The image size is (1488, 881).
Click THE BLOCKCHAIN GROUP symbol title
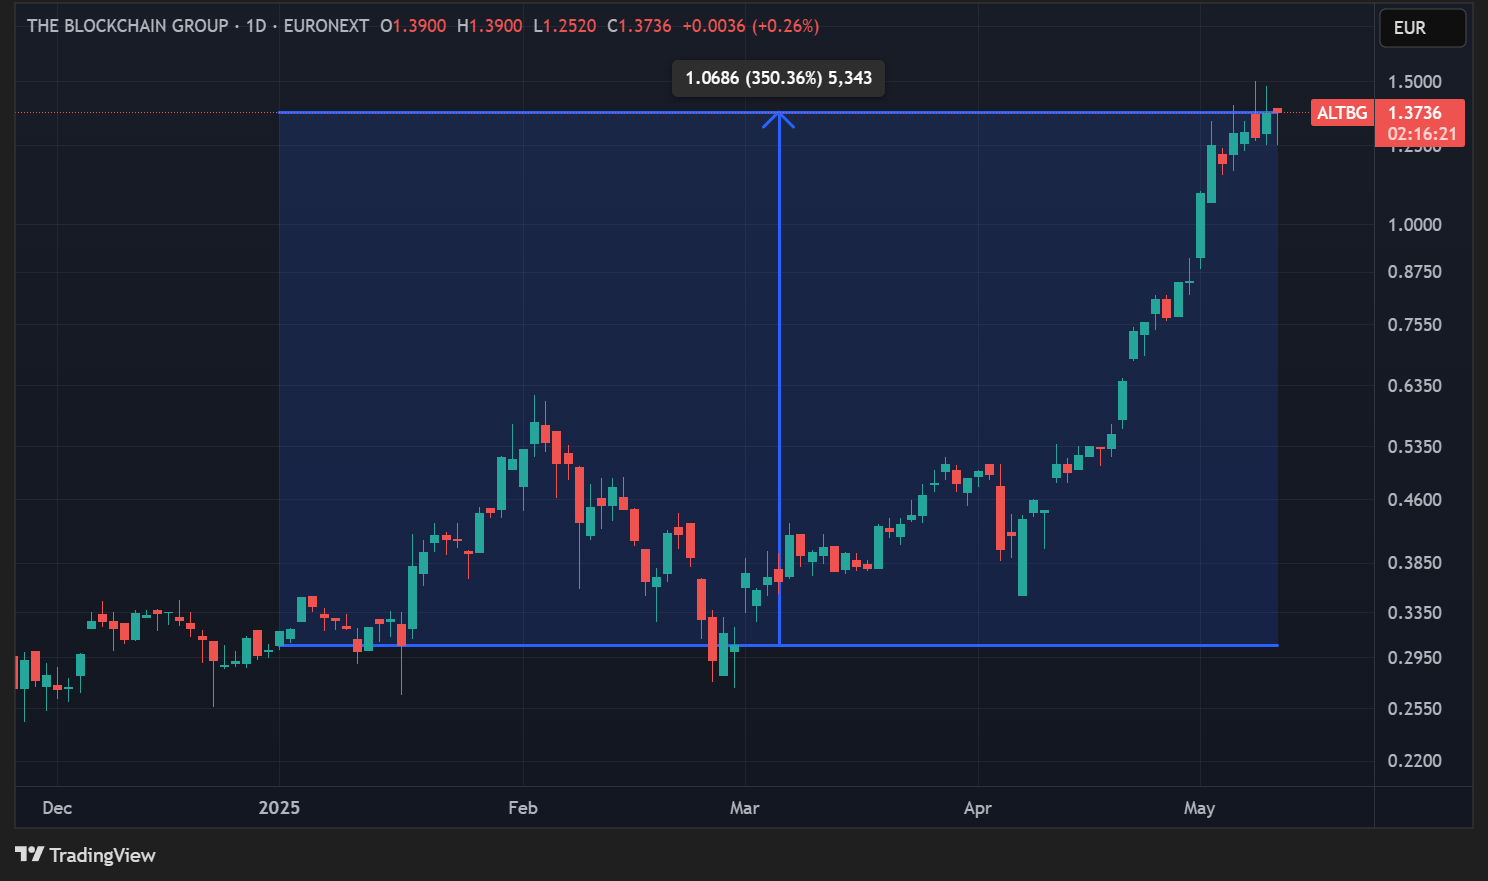(x=127, y=26)
